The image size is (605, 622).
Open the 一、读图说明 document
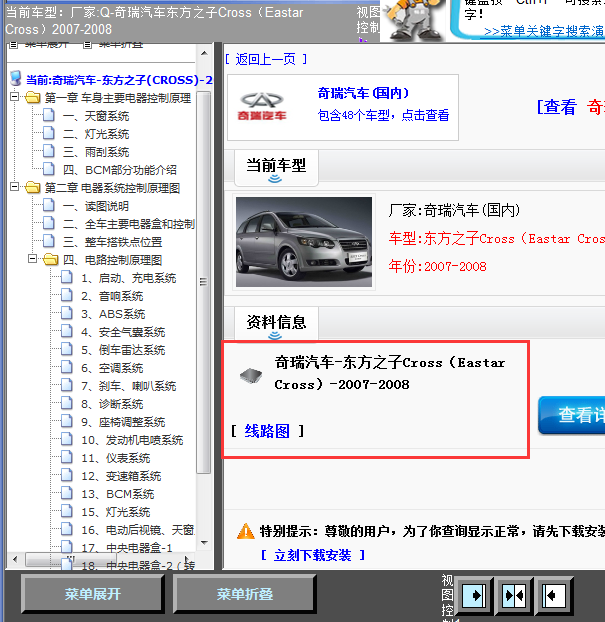tap(96, 206)
